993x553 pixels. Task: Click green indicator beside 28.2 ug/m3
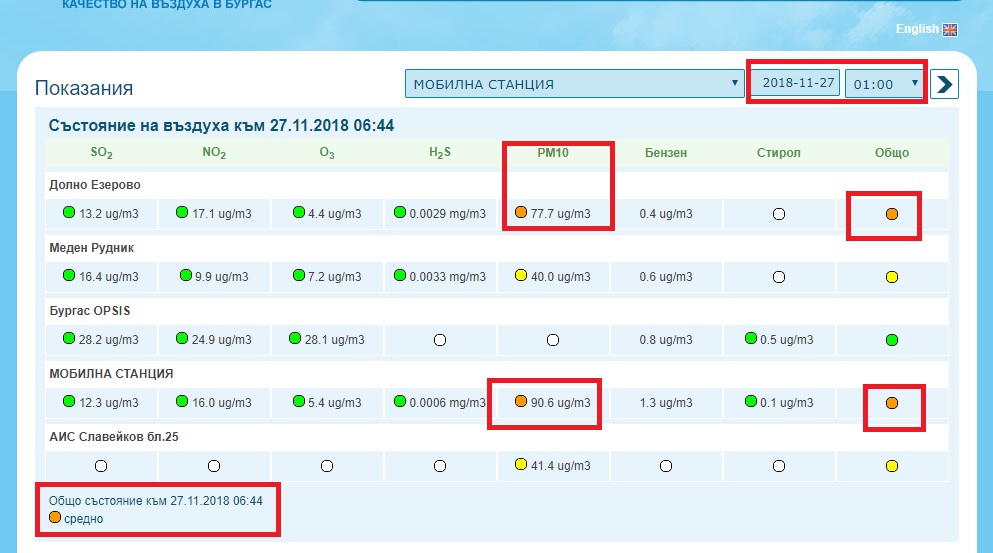tap(69, 338)
